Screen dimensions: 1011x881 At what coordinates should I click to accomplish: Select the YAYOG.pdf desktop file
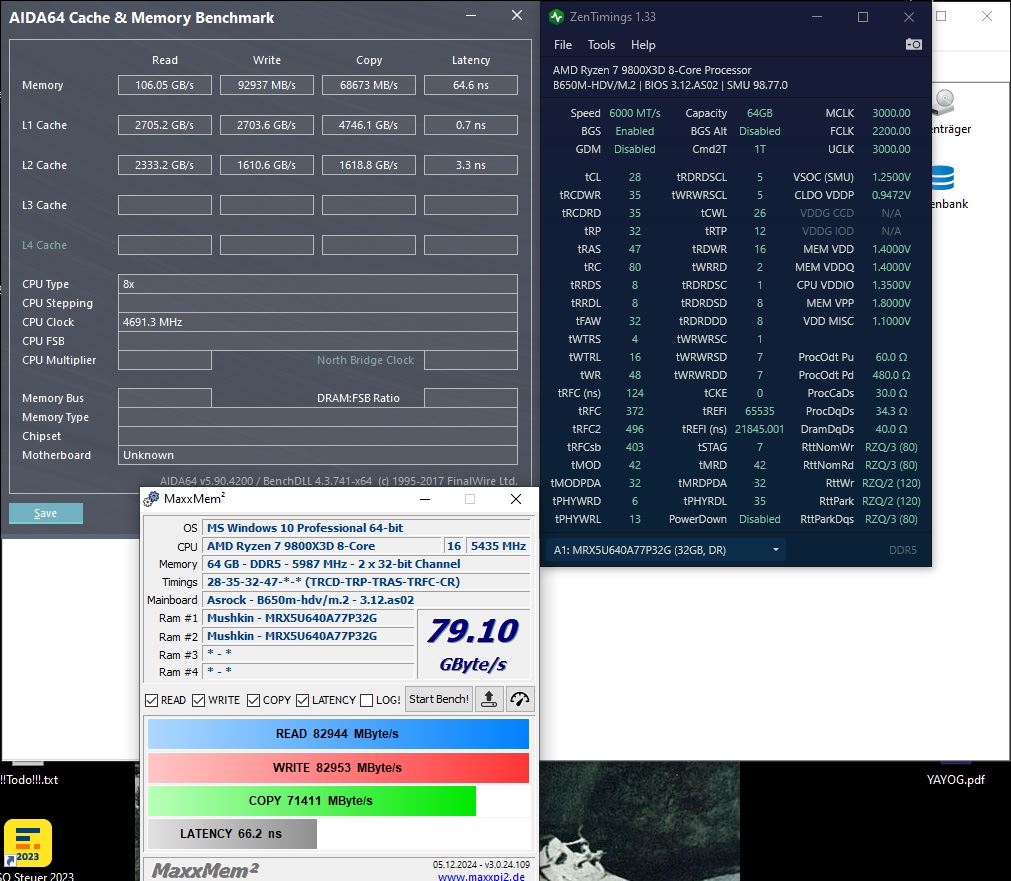pos(956,780)
